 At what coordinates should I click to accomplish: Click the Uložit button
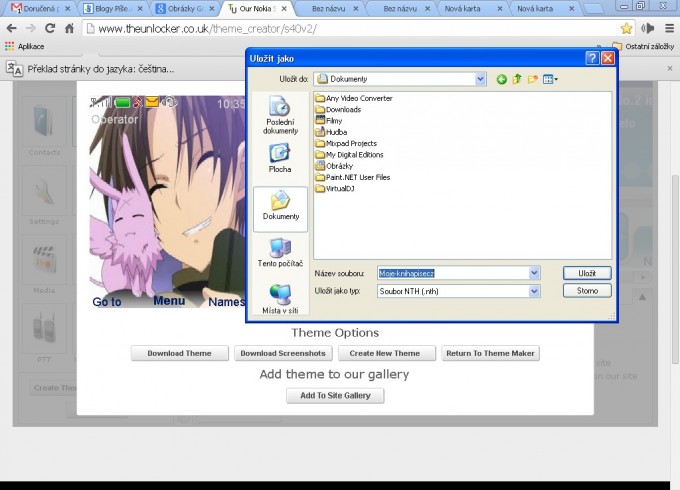[587, 273]
